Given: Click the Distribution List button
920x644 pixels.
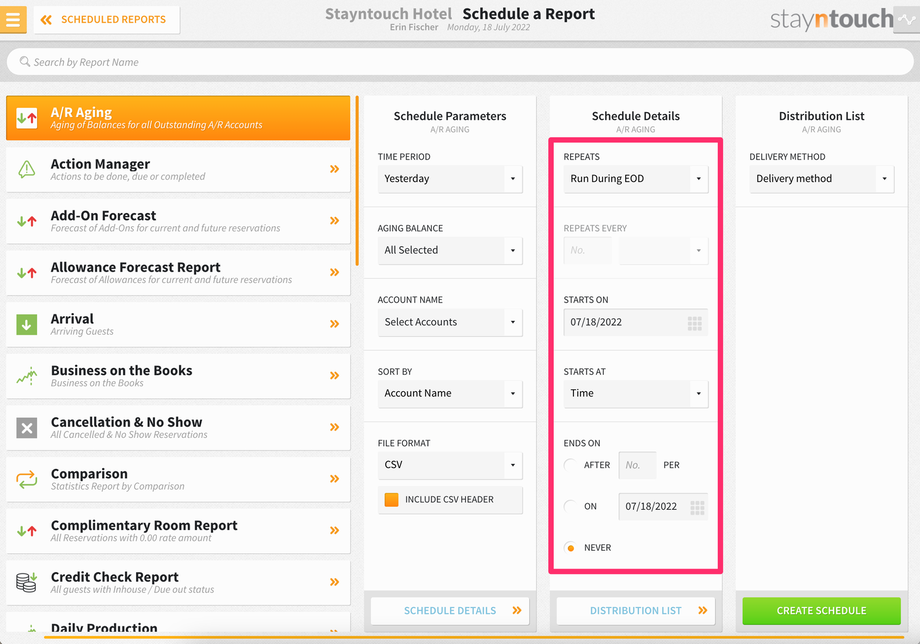Looking at the screenshot, I should click(x=636, y=611).
